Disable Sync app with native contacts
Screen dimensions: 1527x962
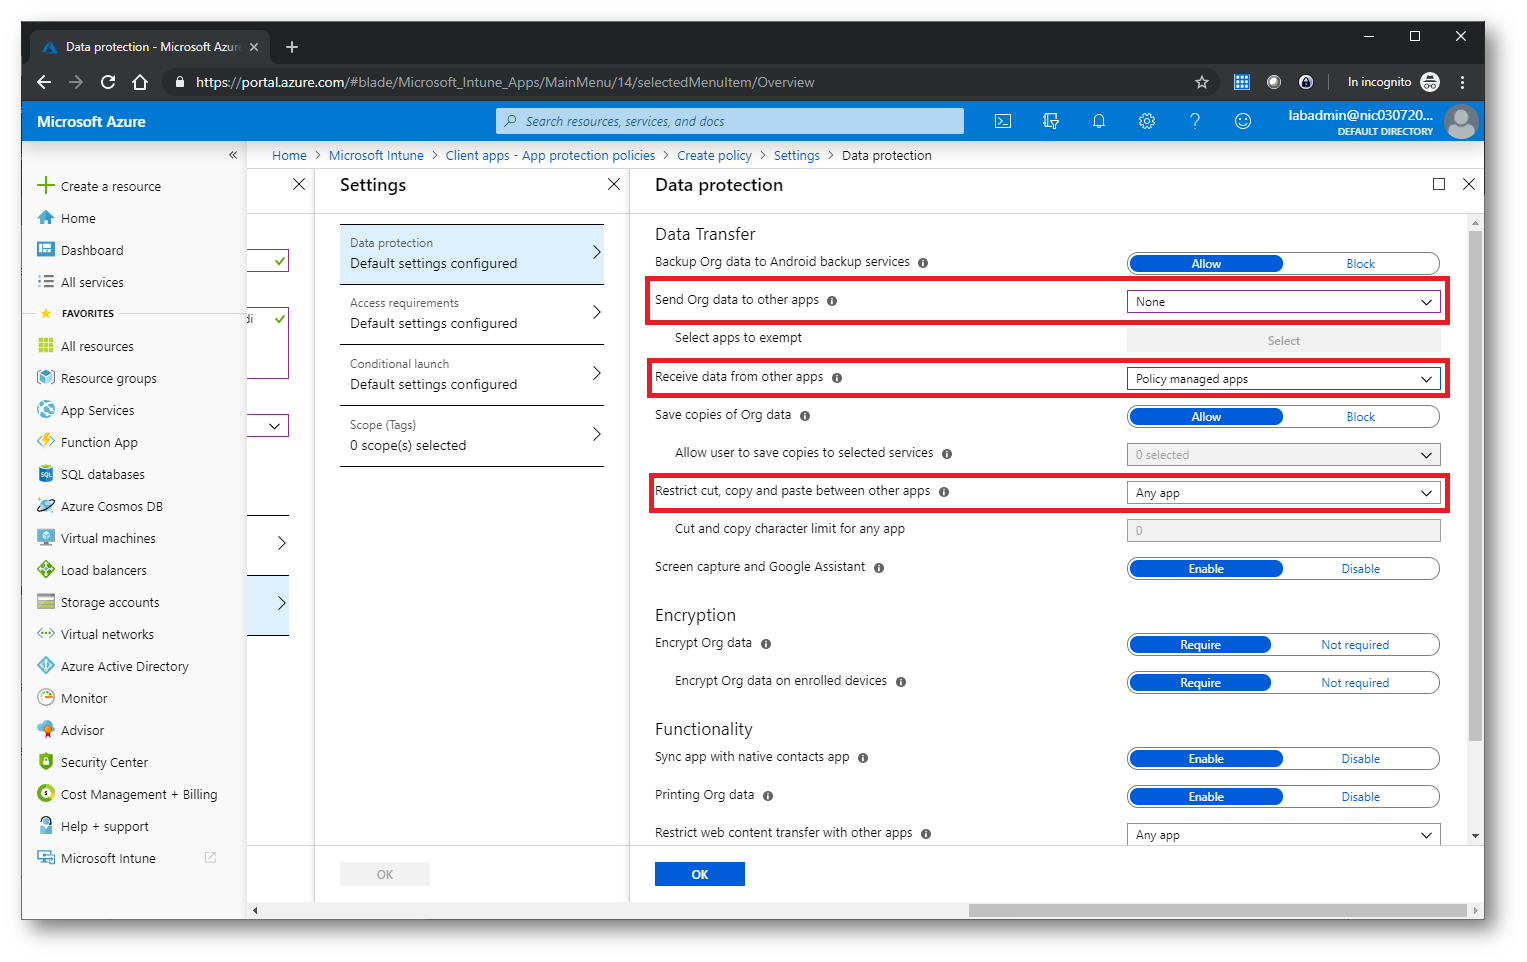click(1361, 759)
